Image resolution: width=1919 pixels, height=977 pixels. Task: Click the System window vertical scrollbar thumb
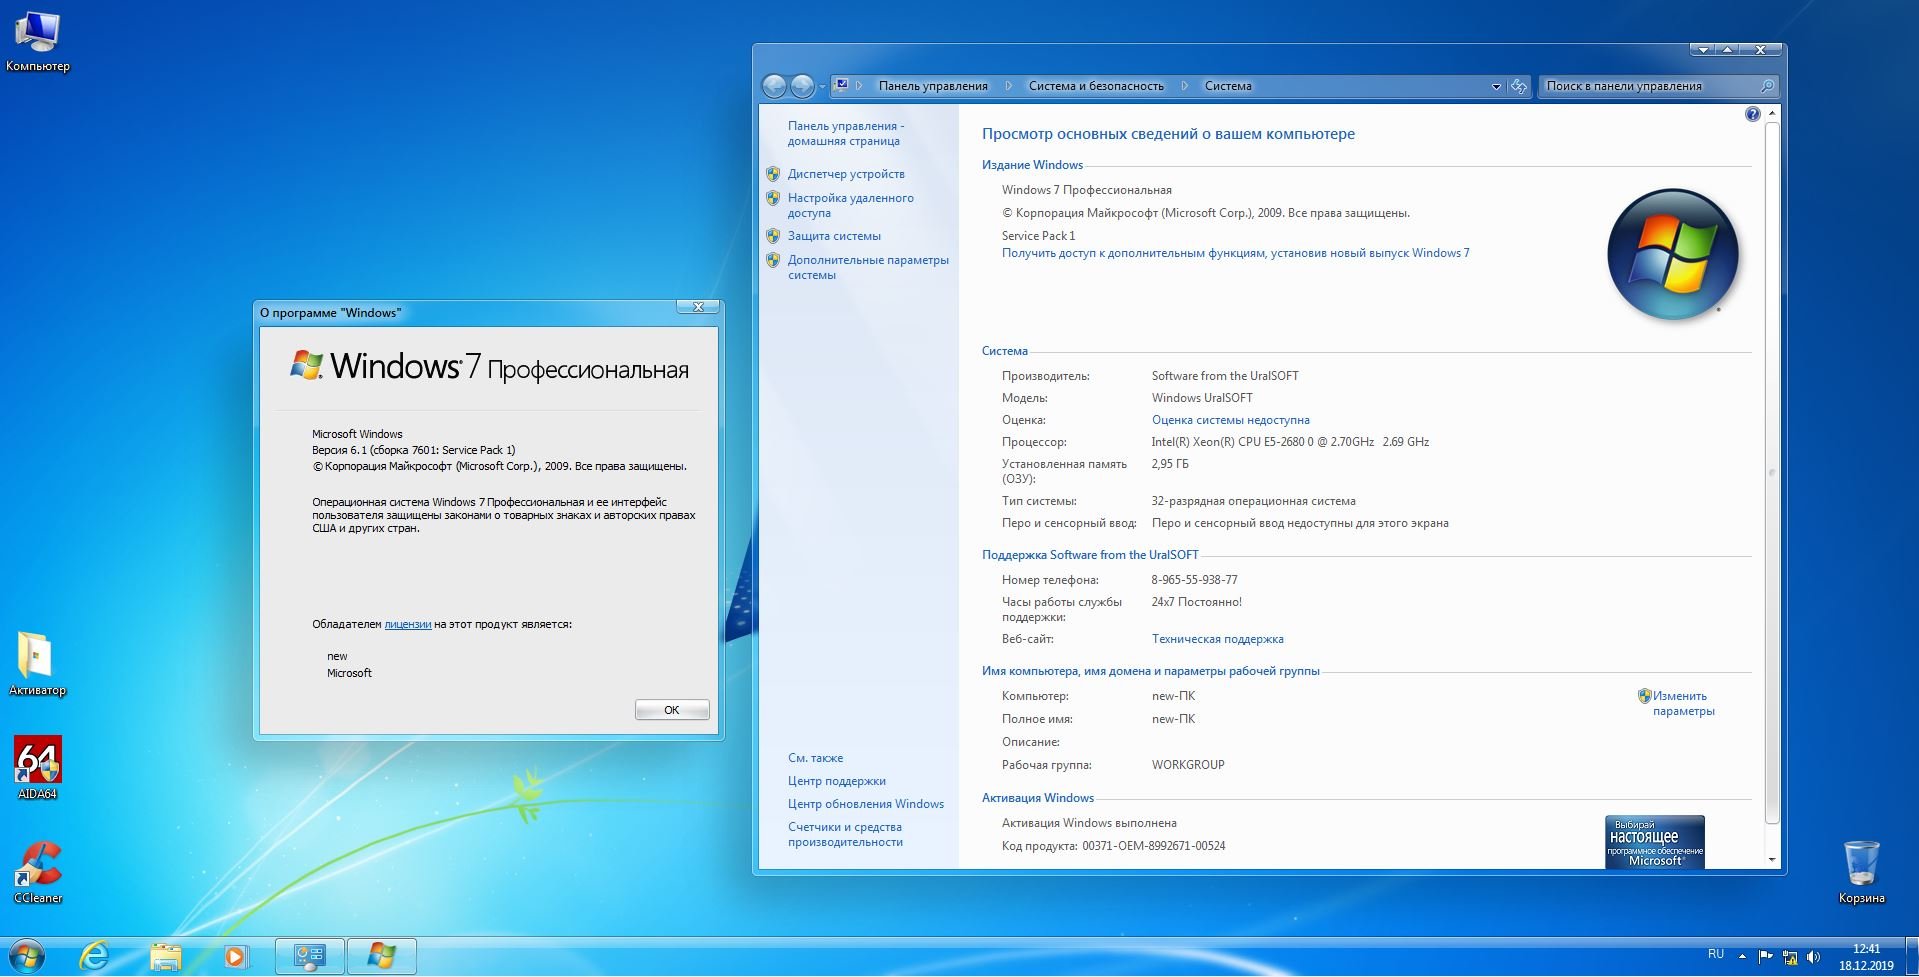1772,472
